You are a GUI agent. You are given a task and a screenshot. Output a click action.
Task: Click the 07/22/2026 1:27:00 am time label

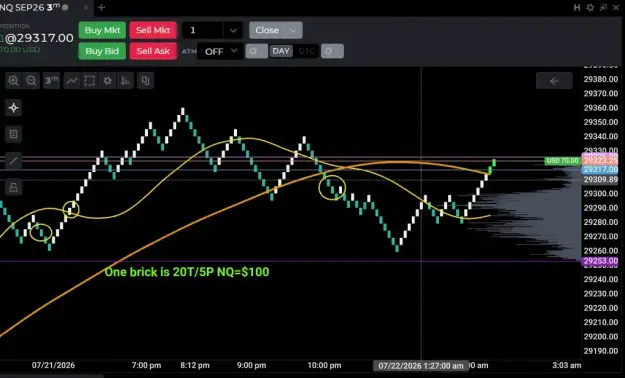[x=421, y=366]
